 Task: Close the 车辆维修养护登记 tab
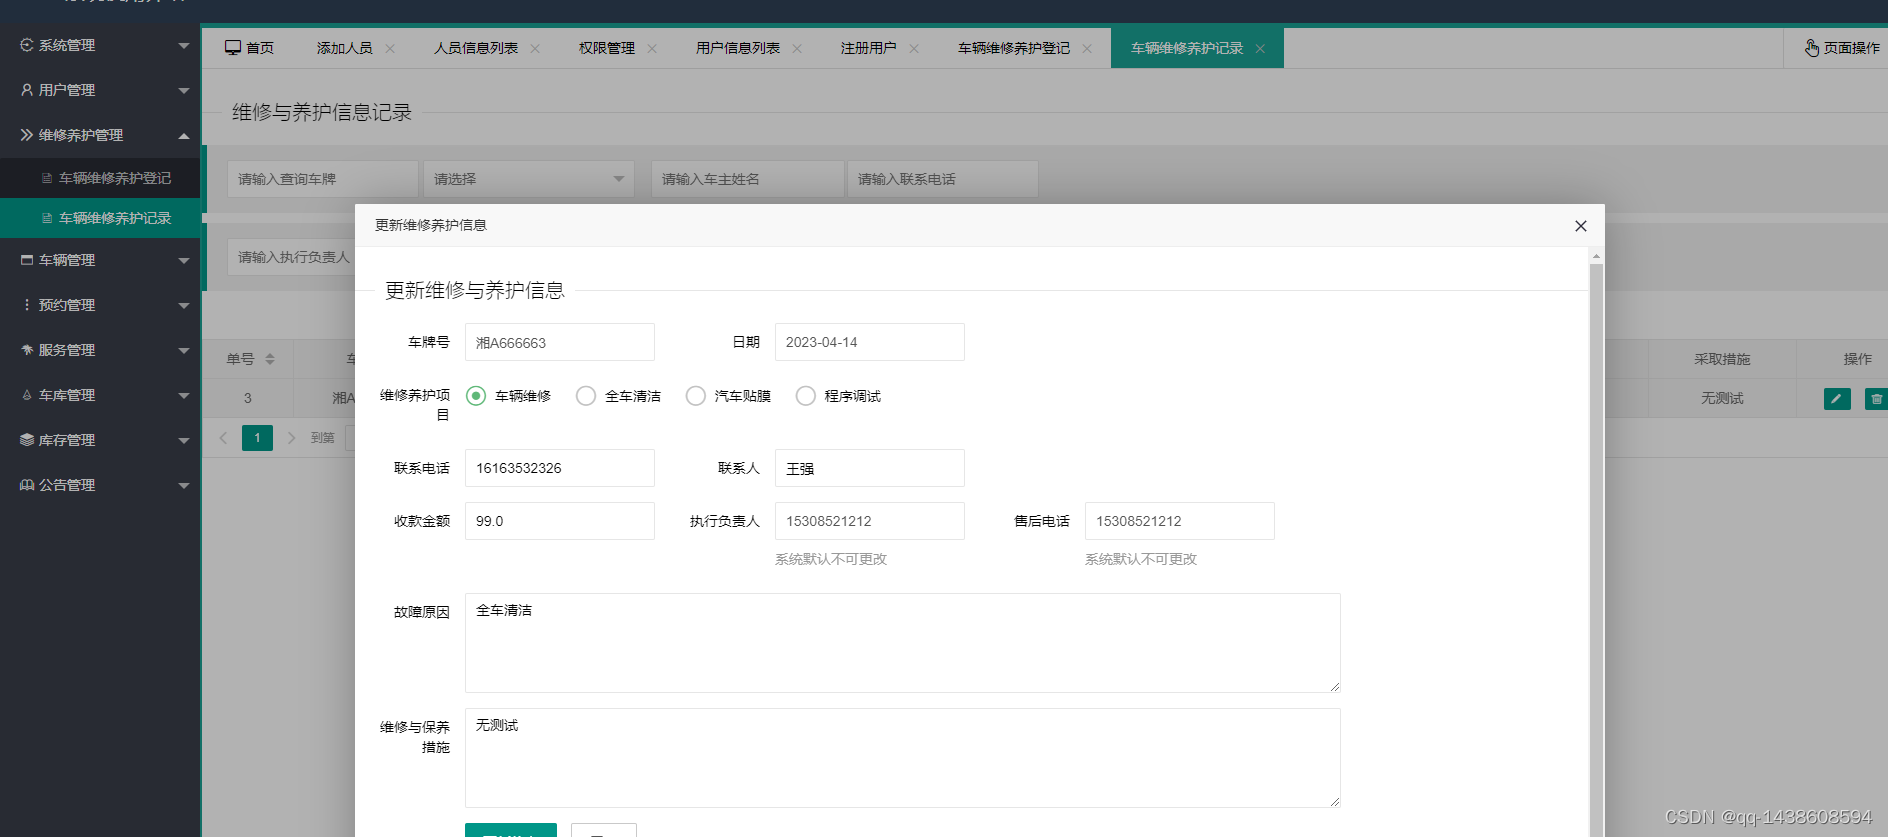(1087, 48)
